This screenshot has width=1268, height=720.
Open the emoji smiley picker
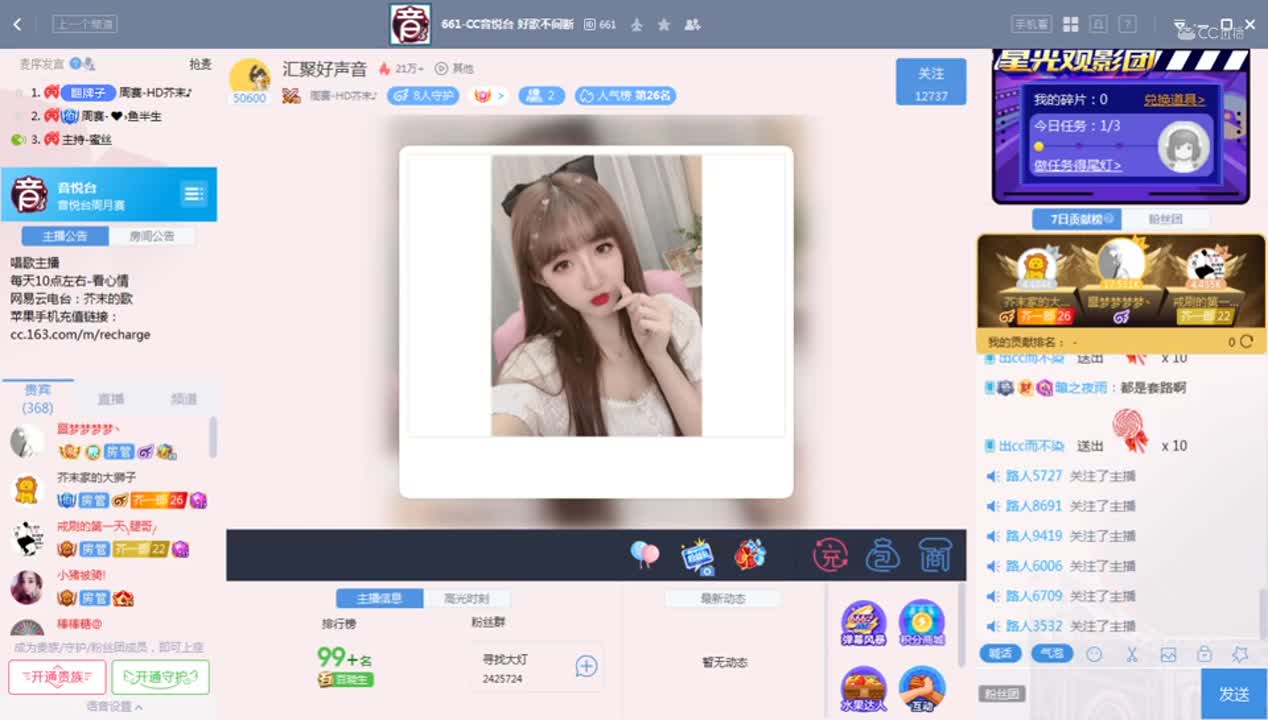click(x=1094, y=654)
